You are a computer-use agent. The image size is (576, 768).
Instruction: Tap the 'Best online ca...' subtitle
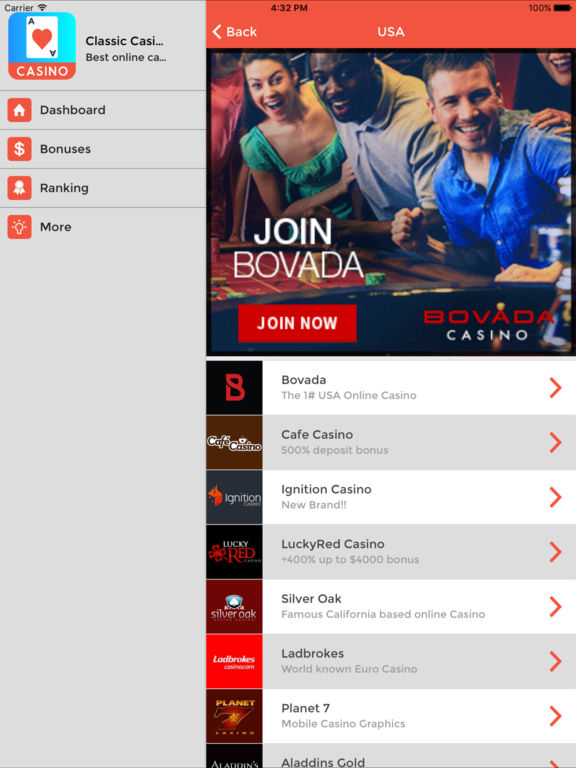pyautogui.click(x=126, y=57)
